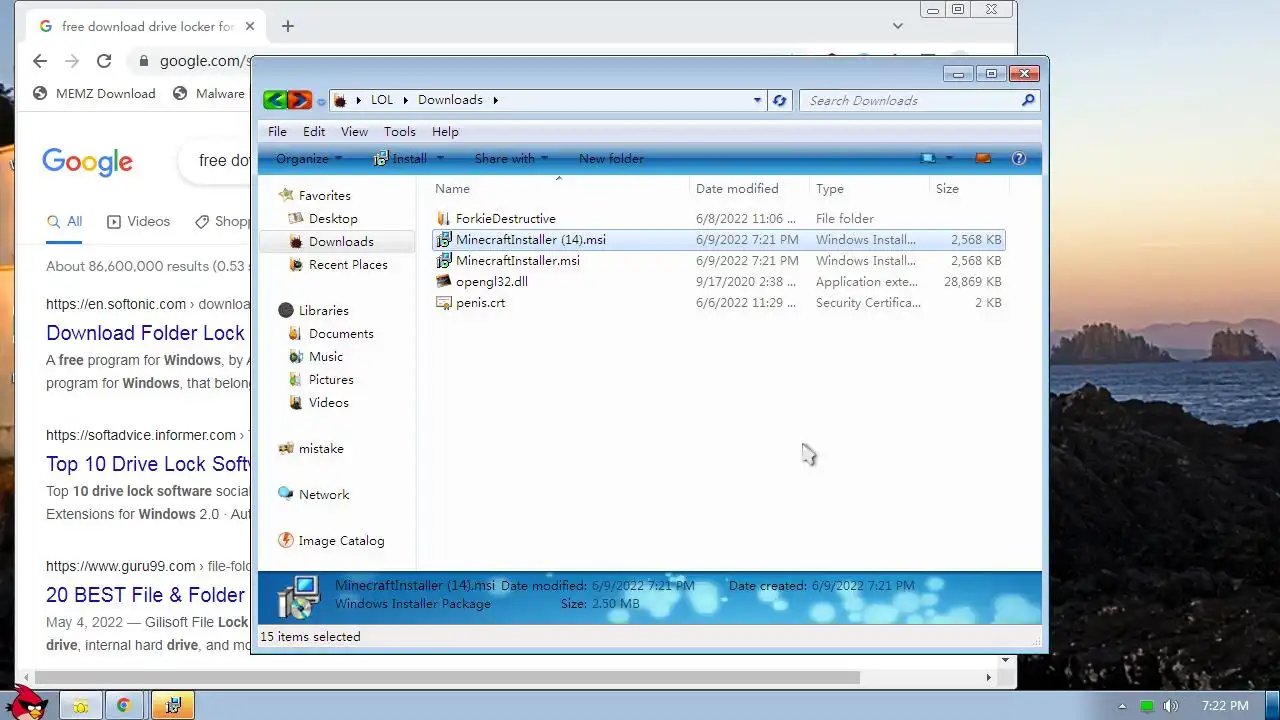Open the View menu
Screen dimensions: 1280x720
(354, 131)
